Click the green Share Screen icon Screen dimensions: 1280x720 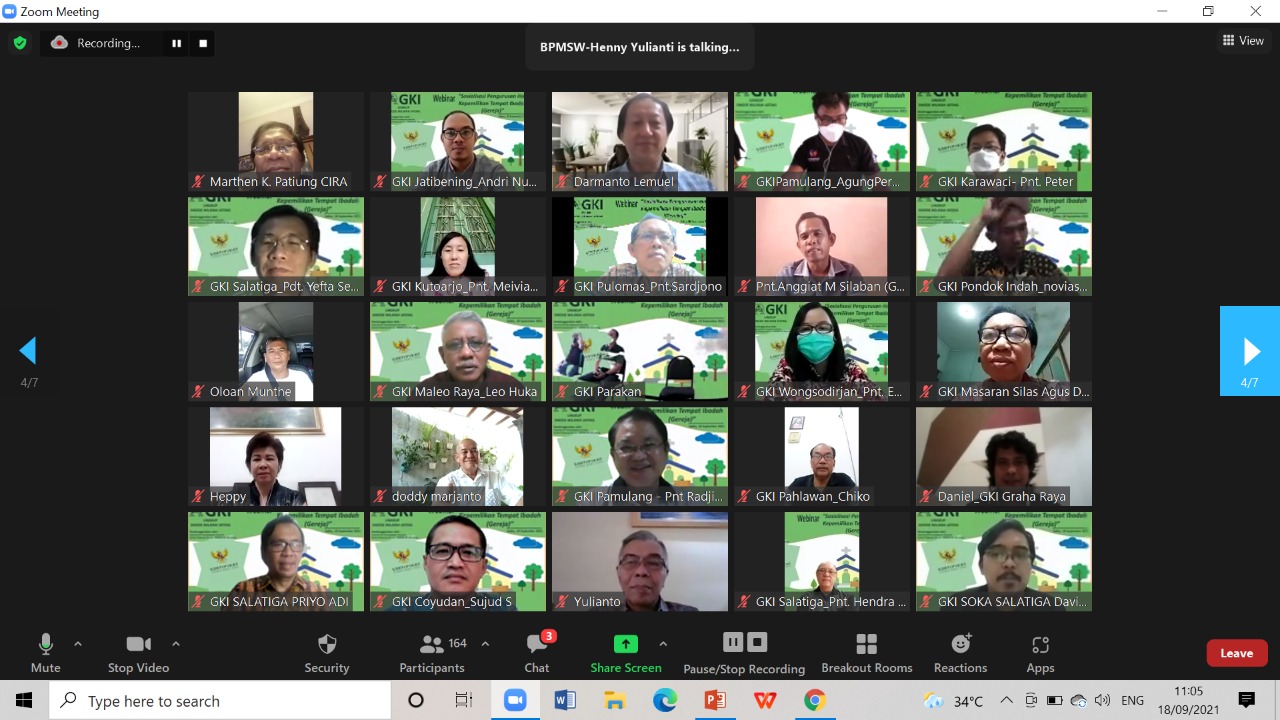pyautogui.click(x=625, y=644)
